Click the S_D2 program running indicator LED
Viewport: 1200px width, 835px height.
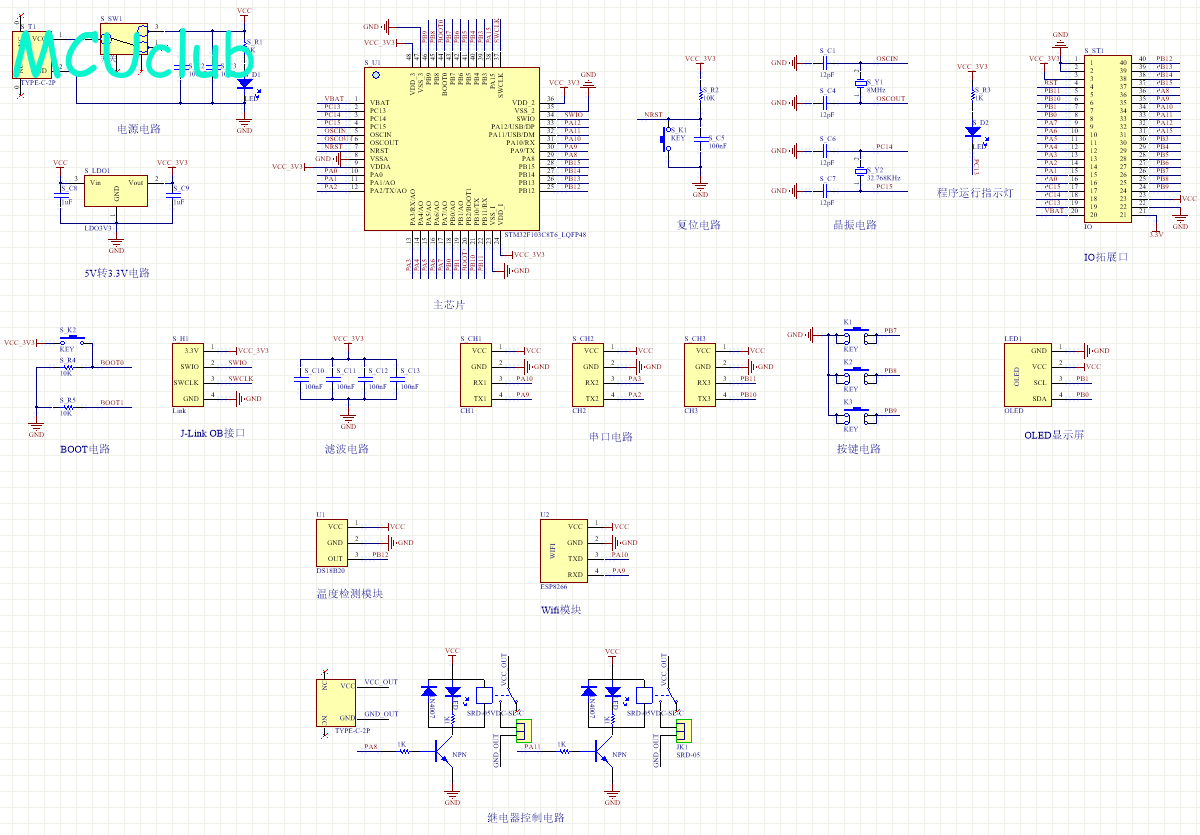pyautogui.click(x=973, y=132)
